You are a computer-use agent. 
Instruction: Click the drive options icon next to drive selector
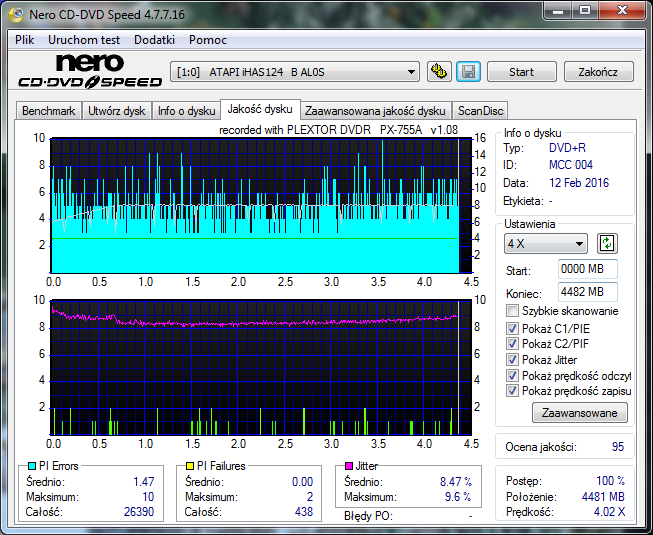pos(439,72)
